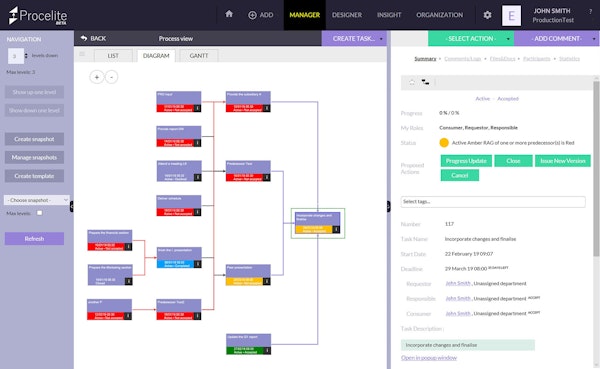
Task: Open the ORGANIZATION menu
Action: point(440,15)
